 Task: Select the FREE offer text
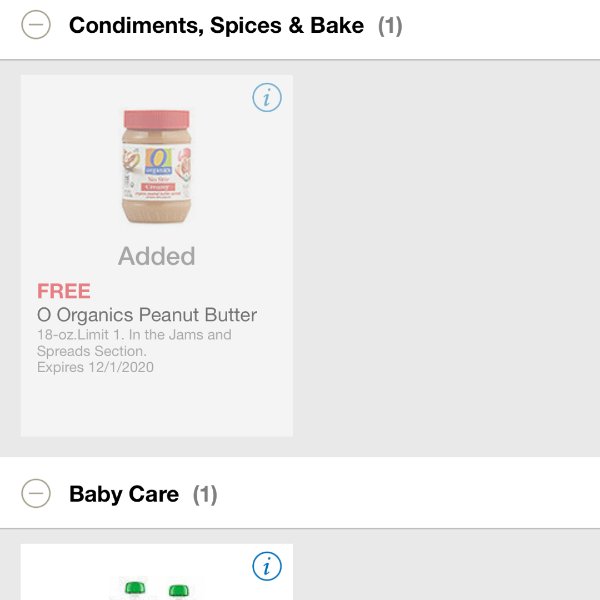pyautogui.click(x=64, y=291)
